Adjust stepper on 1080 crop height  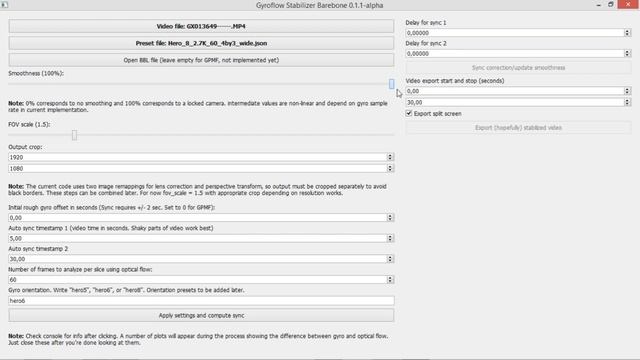click(390, 168)
